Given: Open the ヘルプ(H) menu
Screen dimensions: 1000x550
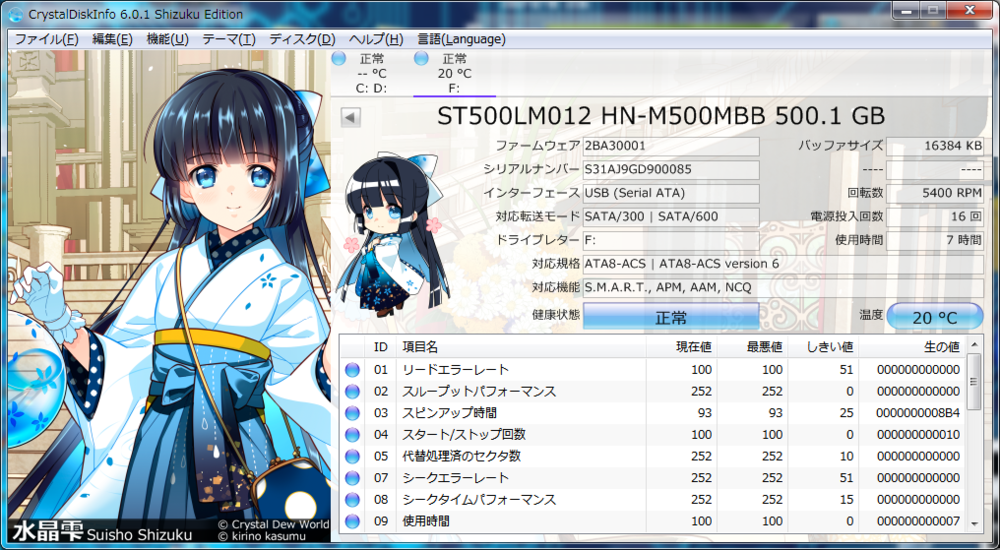Looking at the screenshot, I should click(x=376, y=39).
